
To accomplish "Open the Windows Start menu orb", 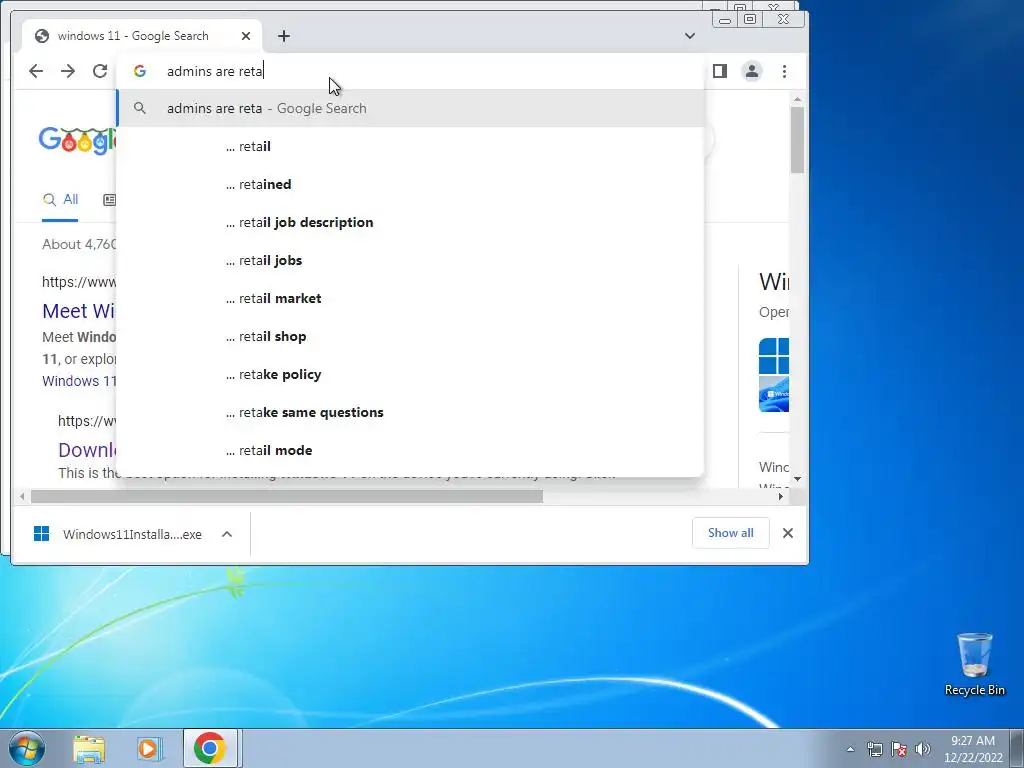I will coord(27,748).
